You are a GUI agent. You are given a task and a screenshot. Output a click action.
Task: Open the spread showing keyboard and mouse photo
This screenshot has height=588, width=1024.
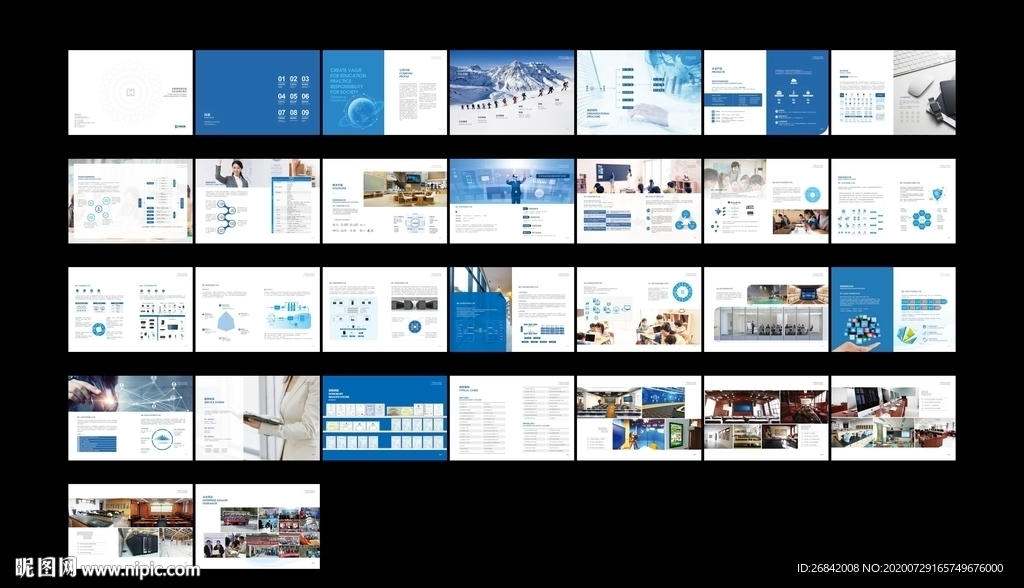click(x=893, y=92)
